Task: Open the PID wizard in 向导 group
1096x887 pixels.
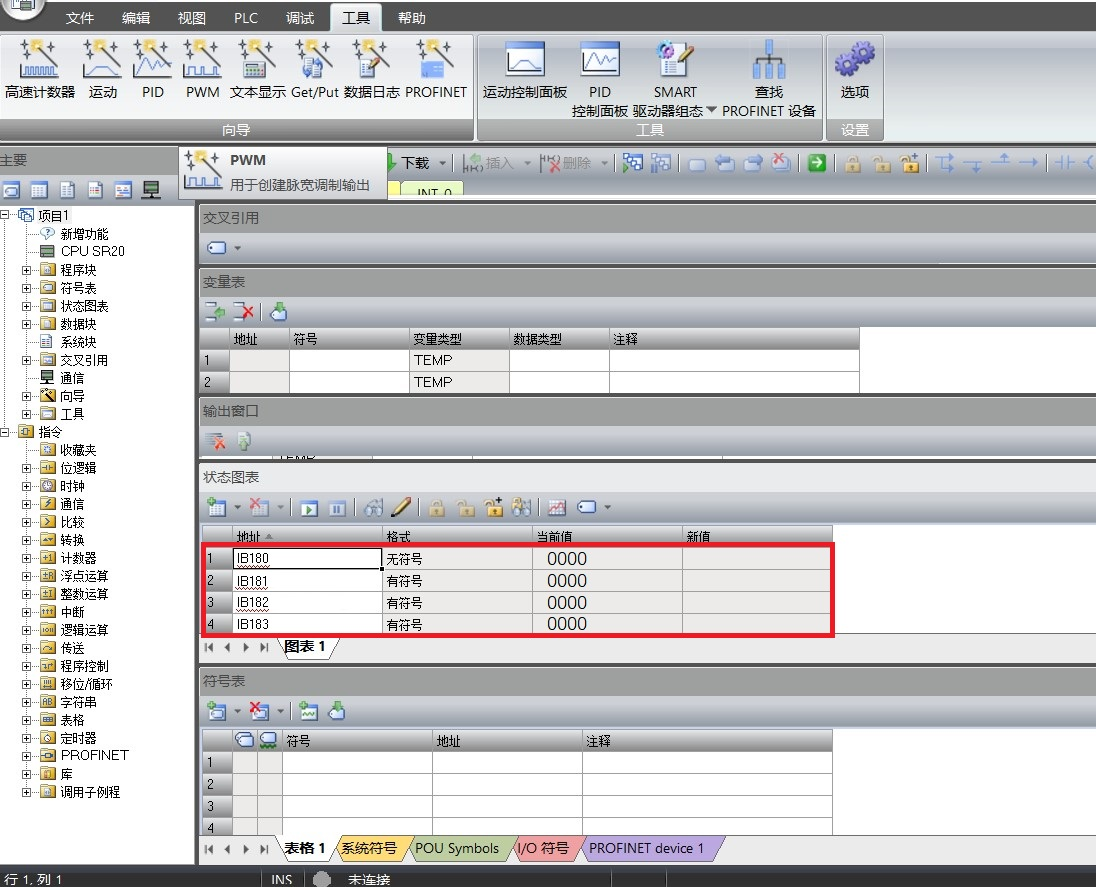Action: pyautogui.click(x=152, y=68)
